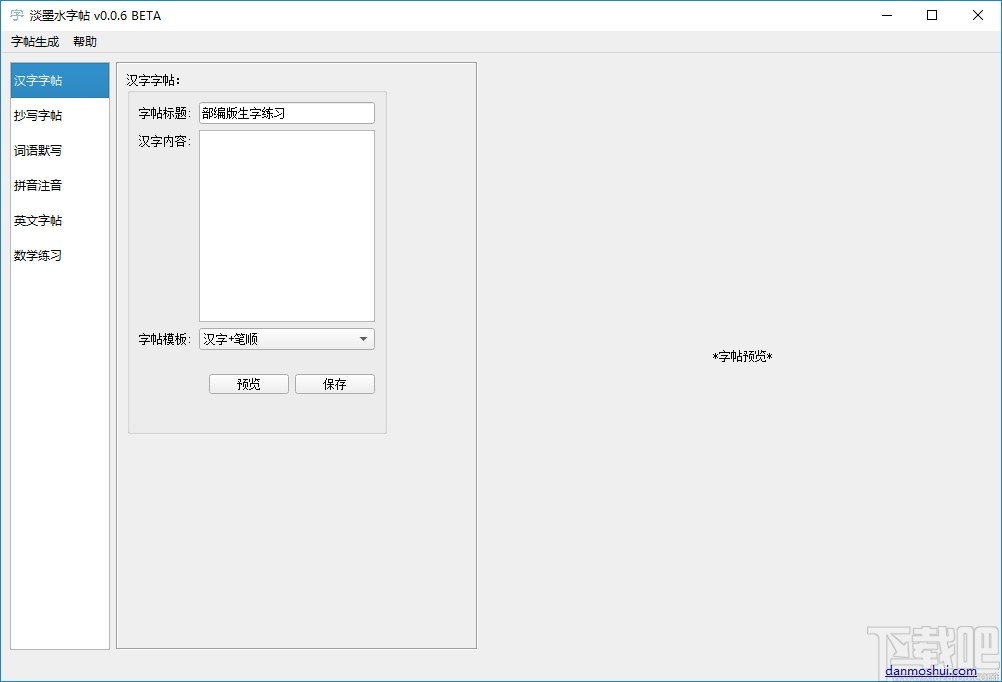Focus the 汉字内容 text area
This screenshot has width=1002, height=682.
coord(287,226)
